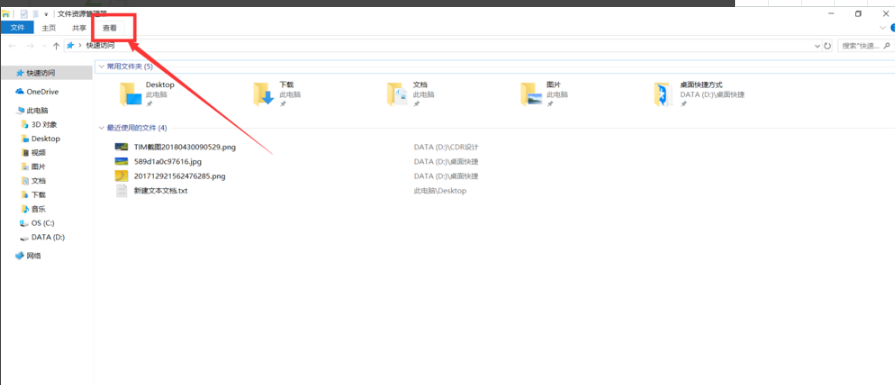
Task: Open the Customize Quick Access Toolbar dropdown
Action: point(46,14)
